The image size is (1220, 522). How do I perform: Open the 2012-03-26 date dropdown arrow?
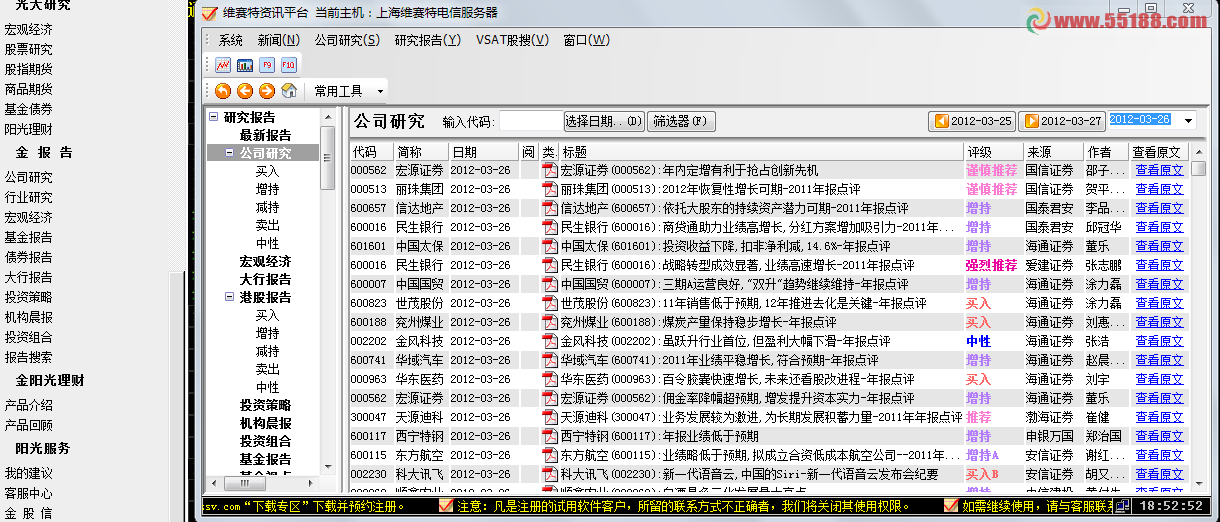point(1188,121)
